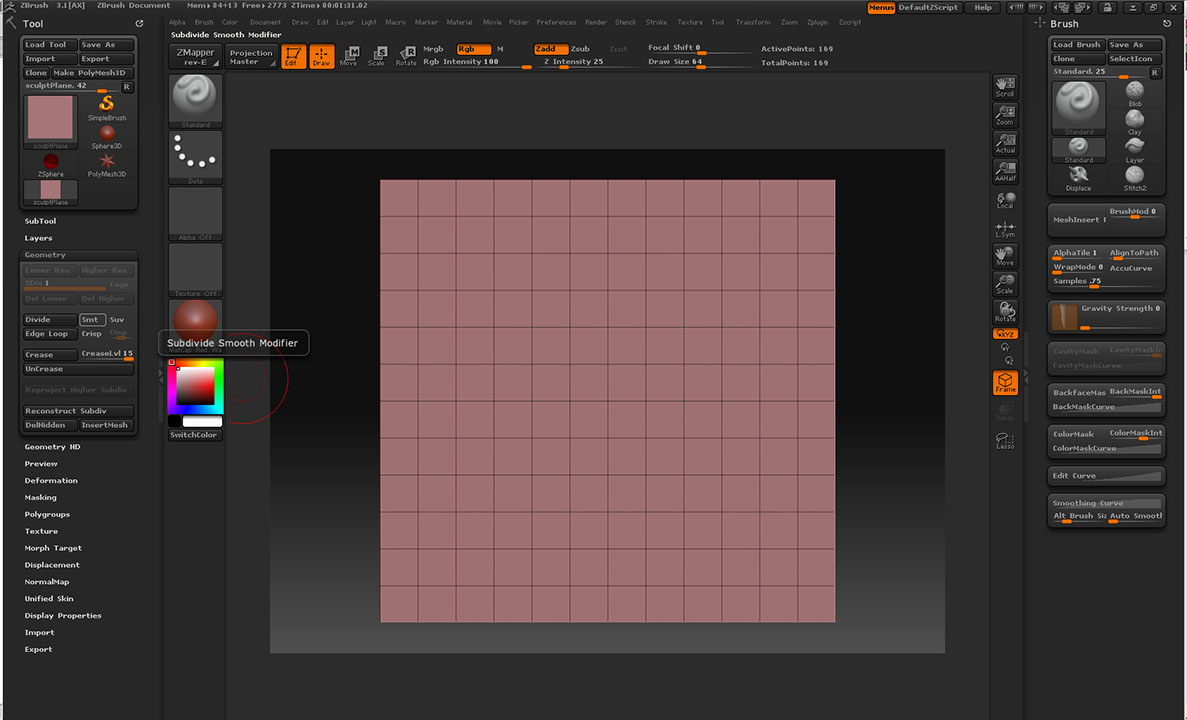Select the Lasso icon on right shelf

(x=1005, y=440)
